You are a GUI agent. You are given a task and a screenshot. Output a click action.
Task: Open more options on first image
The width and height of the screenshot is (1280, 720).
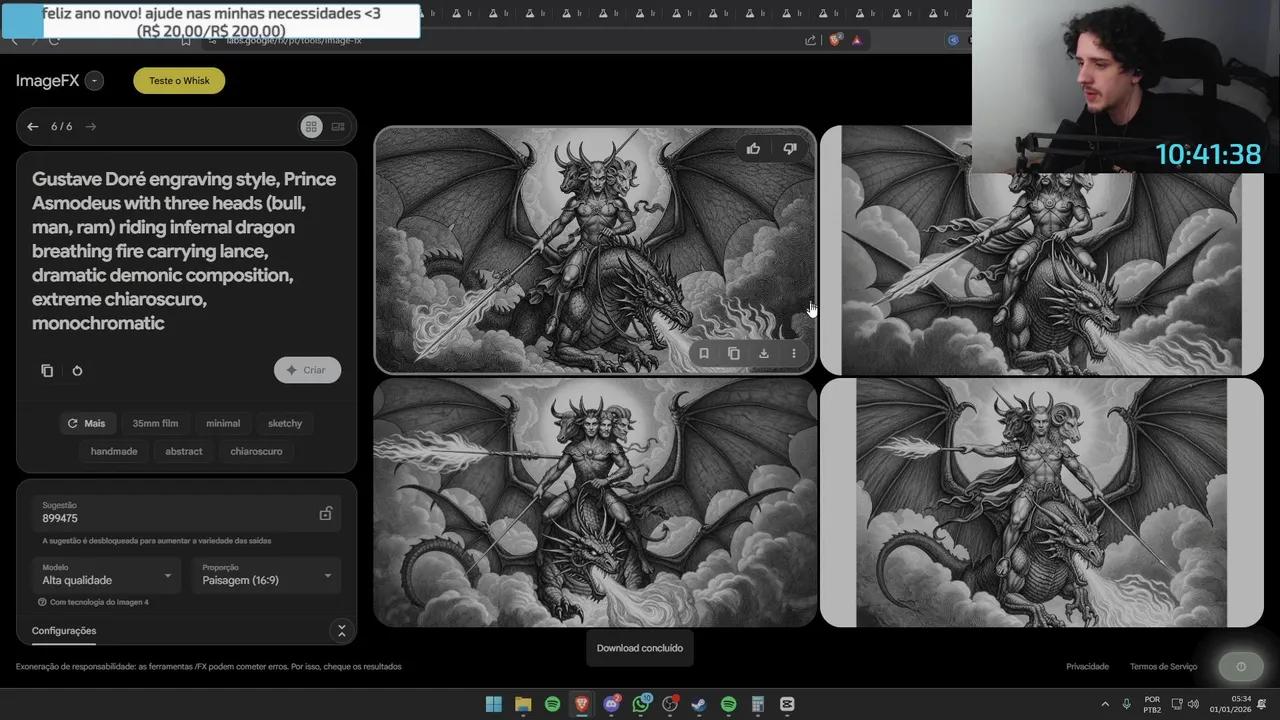tap(794, 353)
